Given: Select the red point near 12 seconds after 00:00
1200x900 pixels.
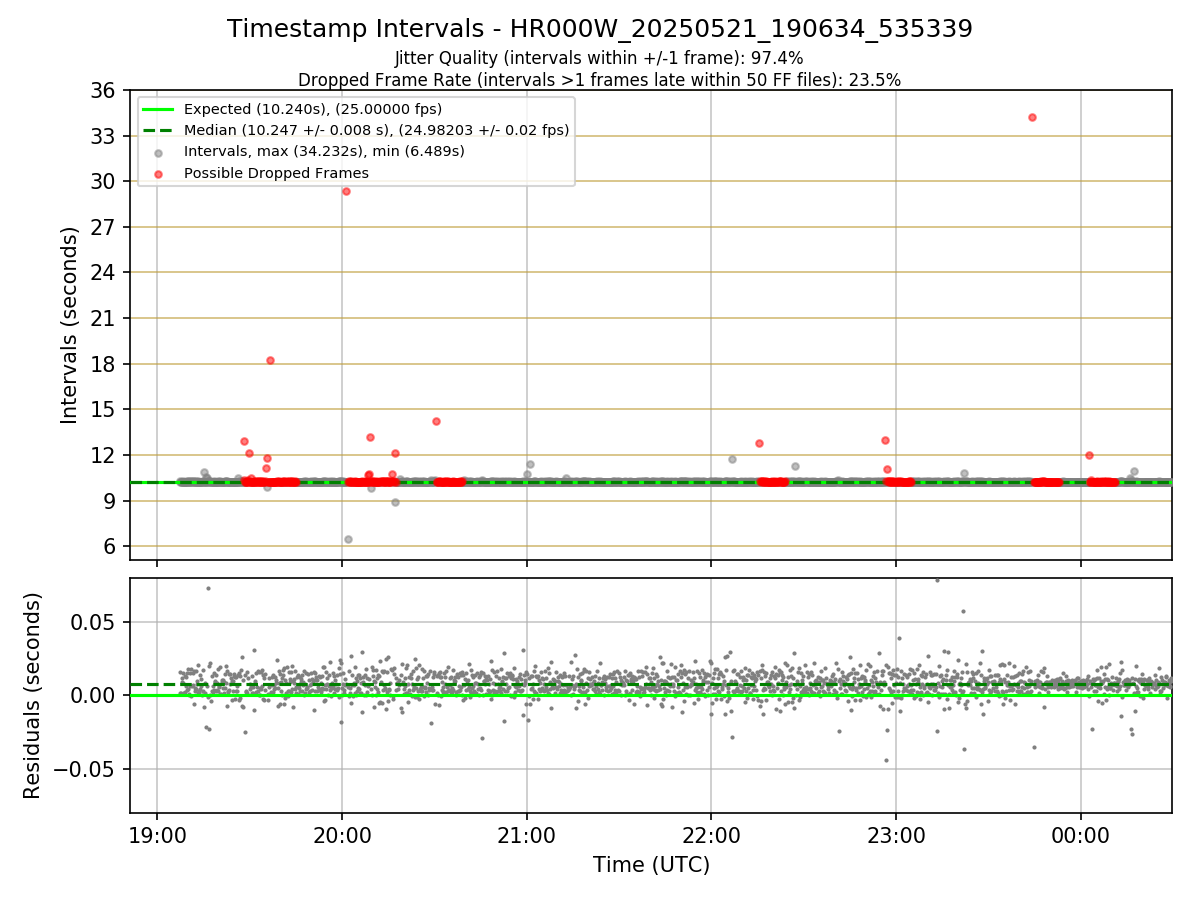Looking at the screenshot, I should 1089,455.
